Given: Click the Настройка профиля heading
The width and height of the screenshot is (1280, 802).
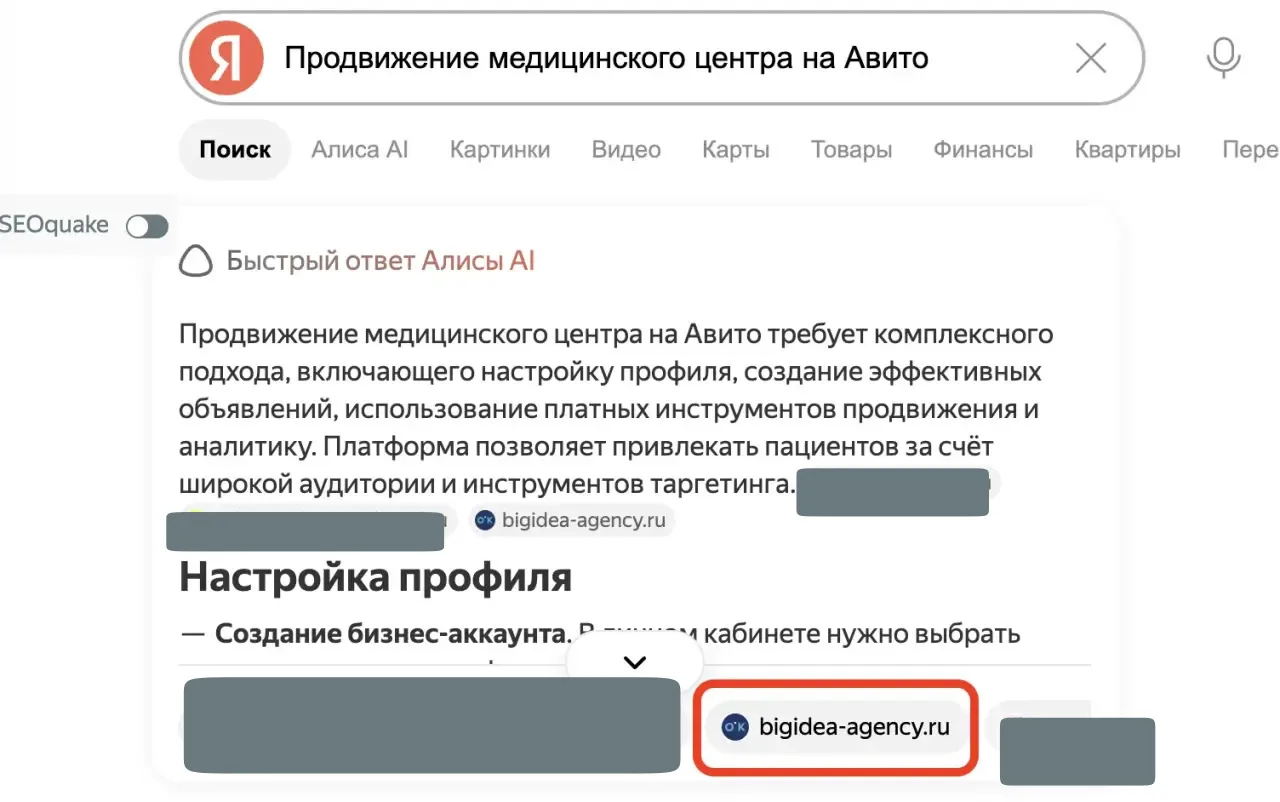Looking at the screenshot, I should 375,577.
